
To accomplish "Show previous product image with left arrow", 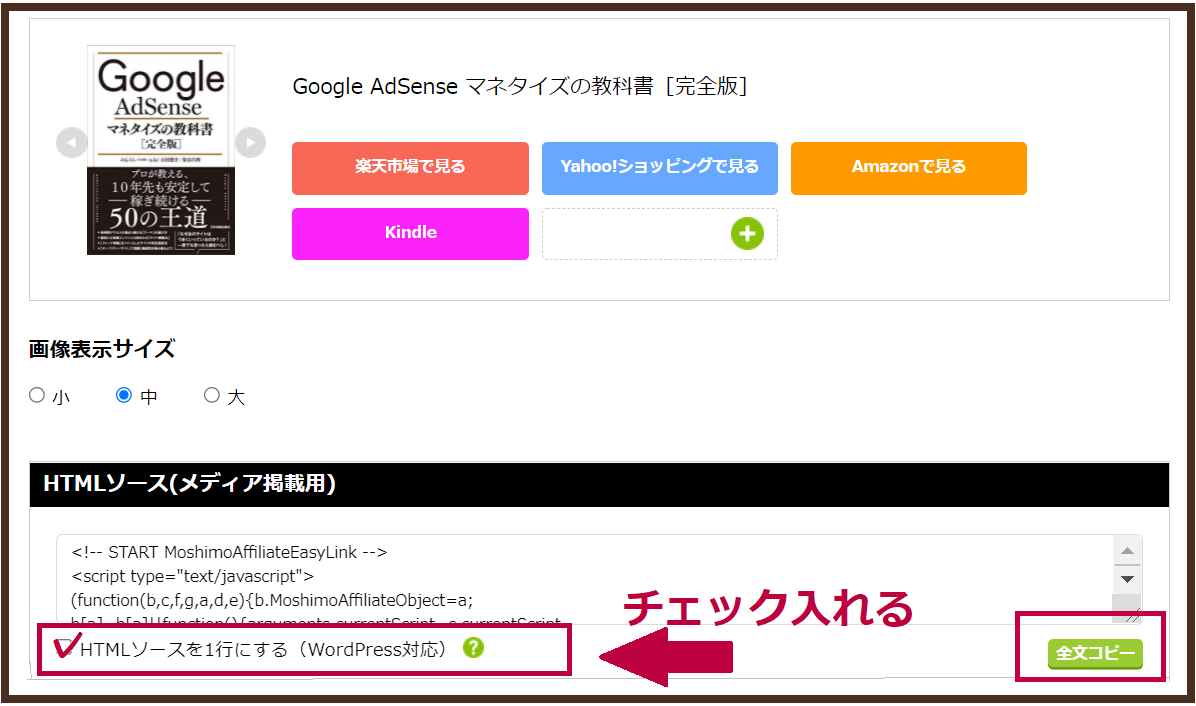I will point(72,143).
